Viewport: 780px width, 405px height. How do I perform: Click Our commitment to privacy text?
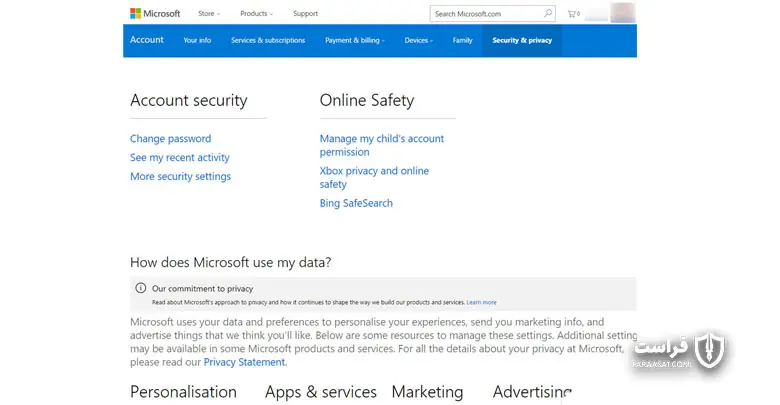pyautogui.click(x=202, y=289)
